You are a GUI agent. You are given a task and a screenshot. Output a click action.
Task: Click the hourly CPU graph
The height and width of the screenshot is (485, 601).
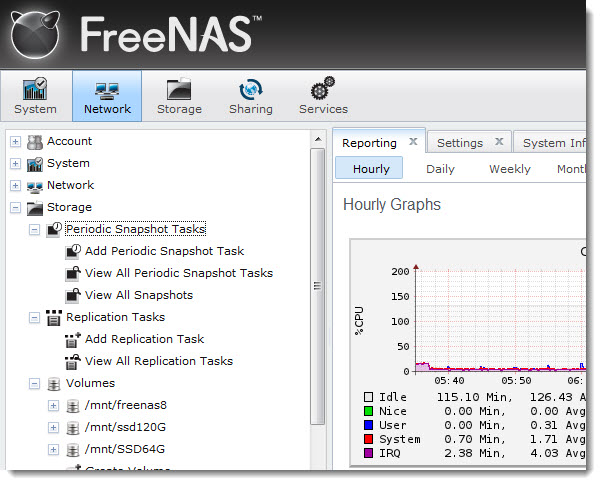[468, 352]
